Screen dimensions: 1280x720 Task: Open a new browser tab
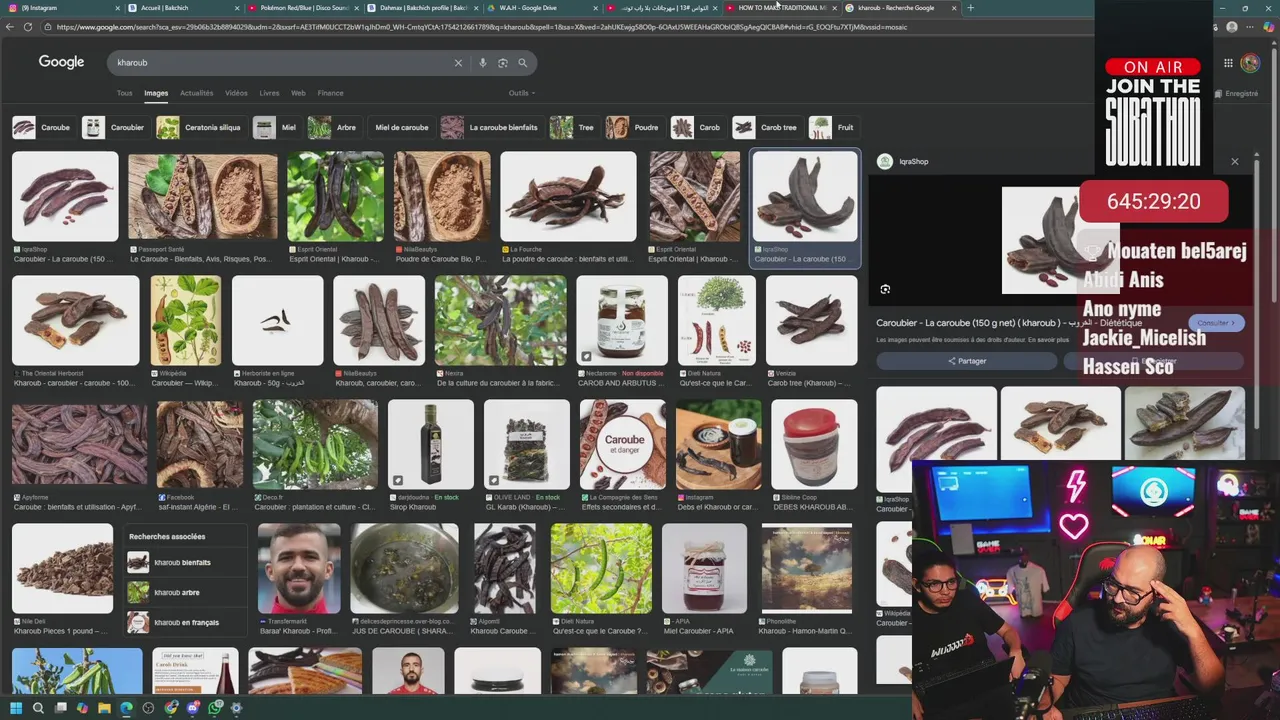point(970,8)
